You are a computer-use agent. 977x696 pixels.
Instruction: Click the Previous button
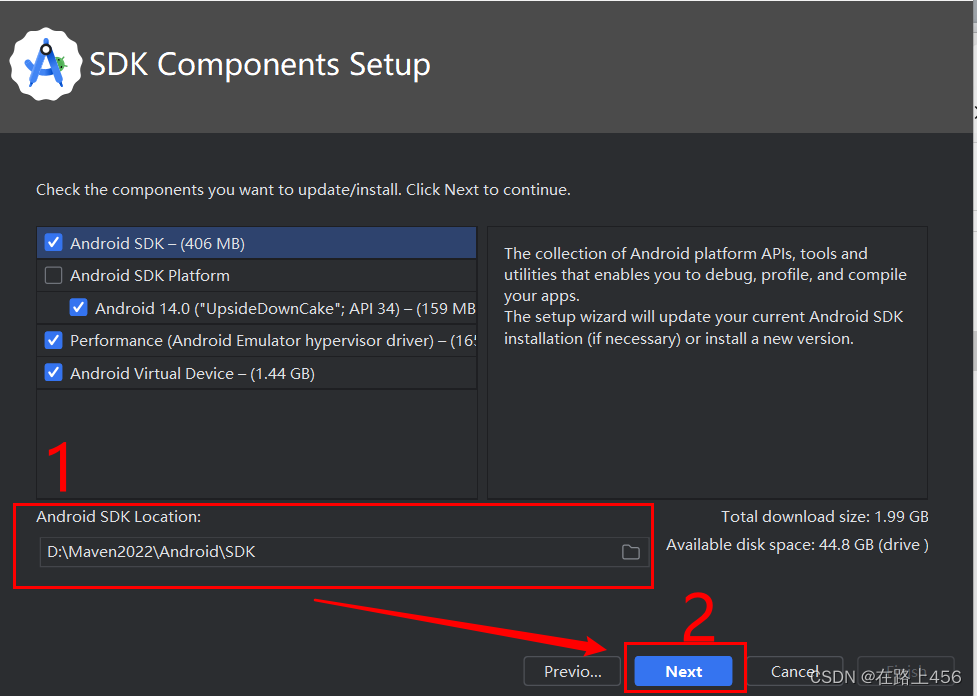(x=571, y=671)
